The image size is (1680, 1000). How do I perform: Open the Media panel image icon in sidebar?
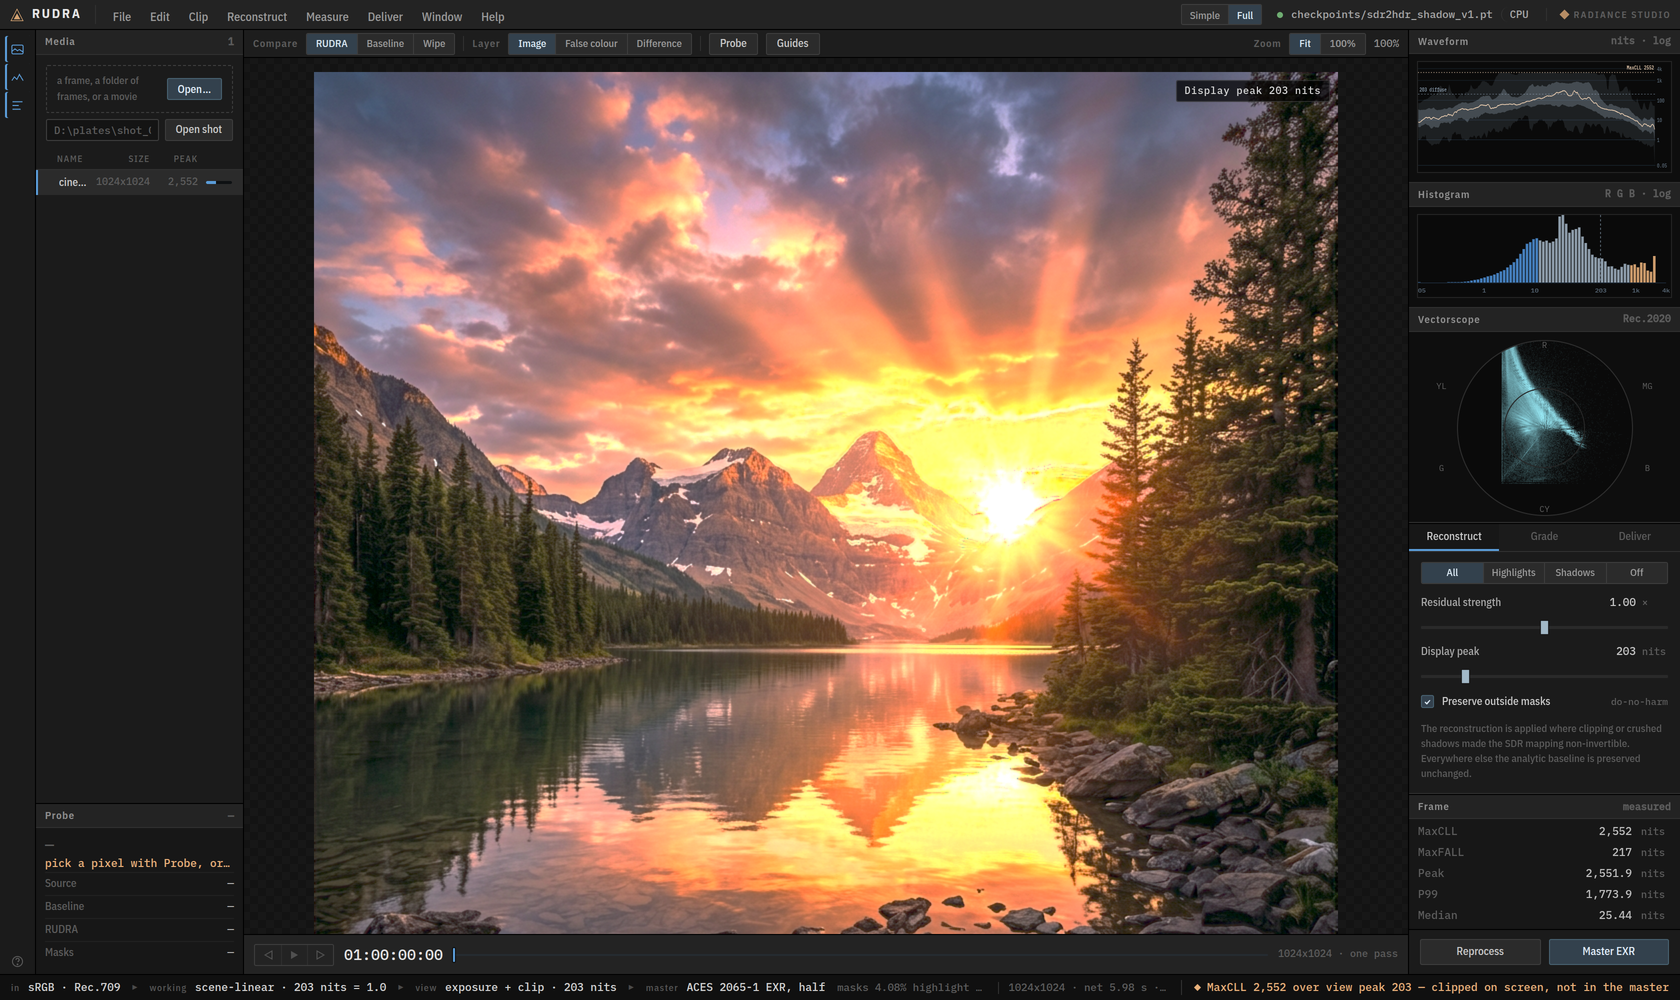tap(17, 50)
